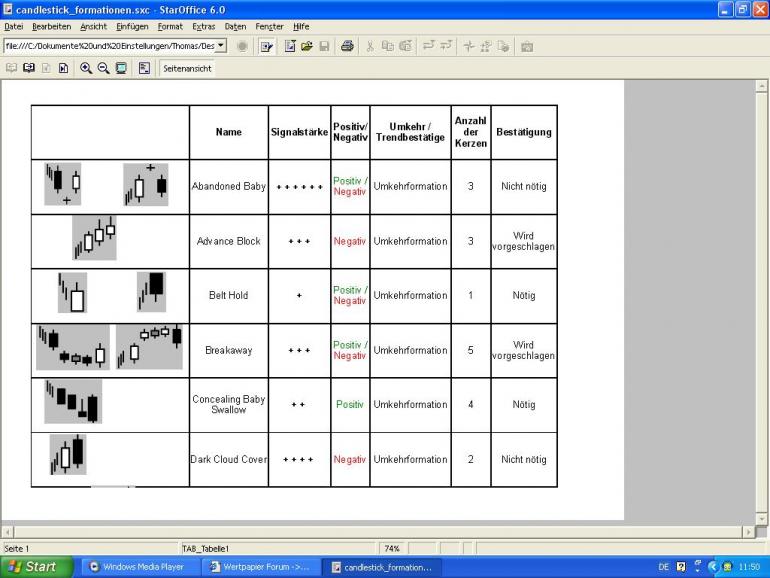Screen dimensions: 770x578
Task: Click the Print icon in the toolbar
Action: tap(347, 46)
